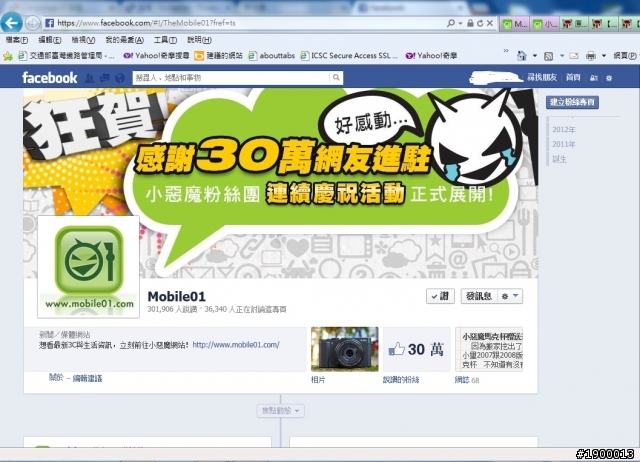Switch to the second green 小... tab
This screenshot has width=640, height=462.
point(545,24)
